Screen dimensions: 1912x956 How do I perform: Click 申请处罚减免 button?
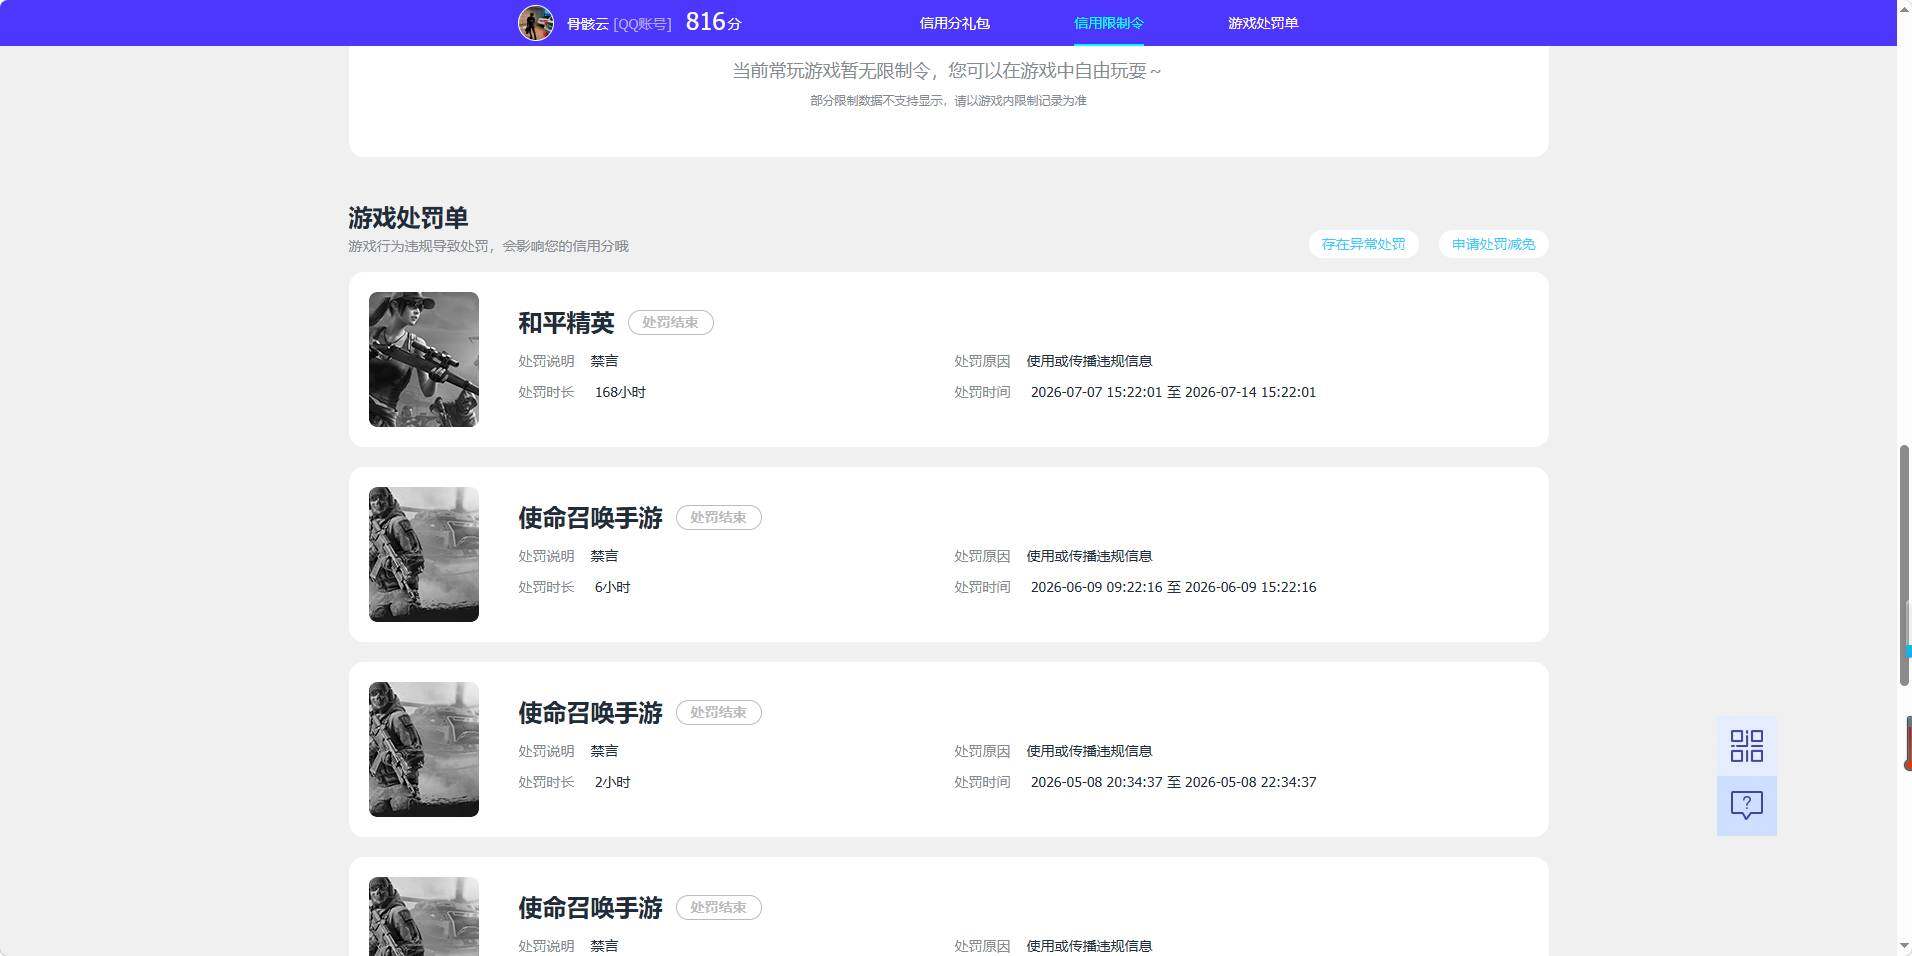(x=1493, y=244)
